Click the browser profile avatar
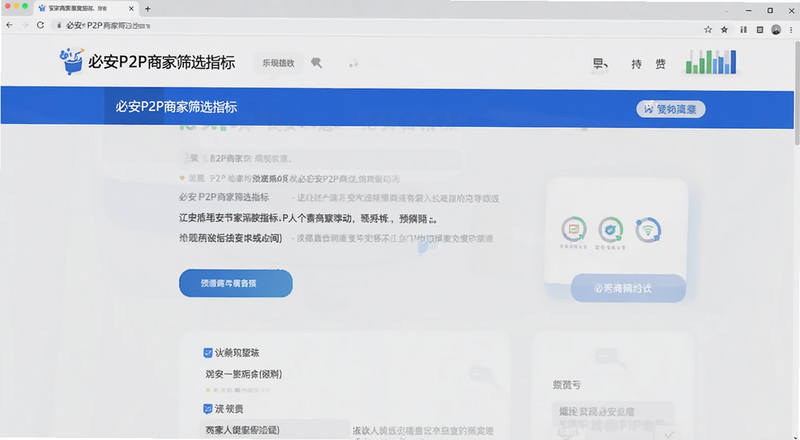This screenshot has height=440, width=800. [776, 30]
